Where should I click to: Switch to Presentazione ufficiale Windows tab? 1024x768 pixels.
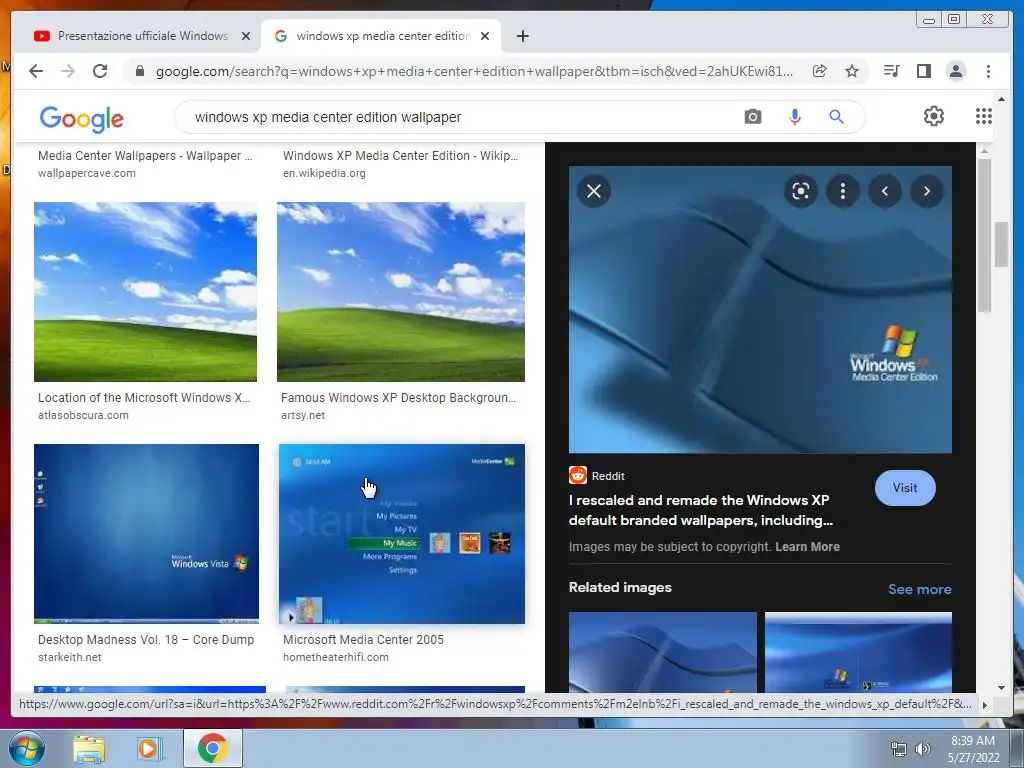pyautogui.click(x=142, y=36)
